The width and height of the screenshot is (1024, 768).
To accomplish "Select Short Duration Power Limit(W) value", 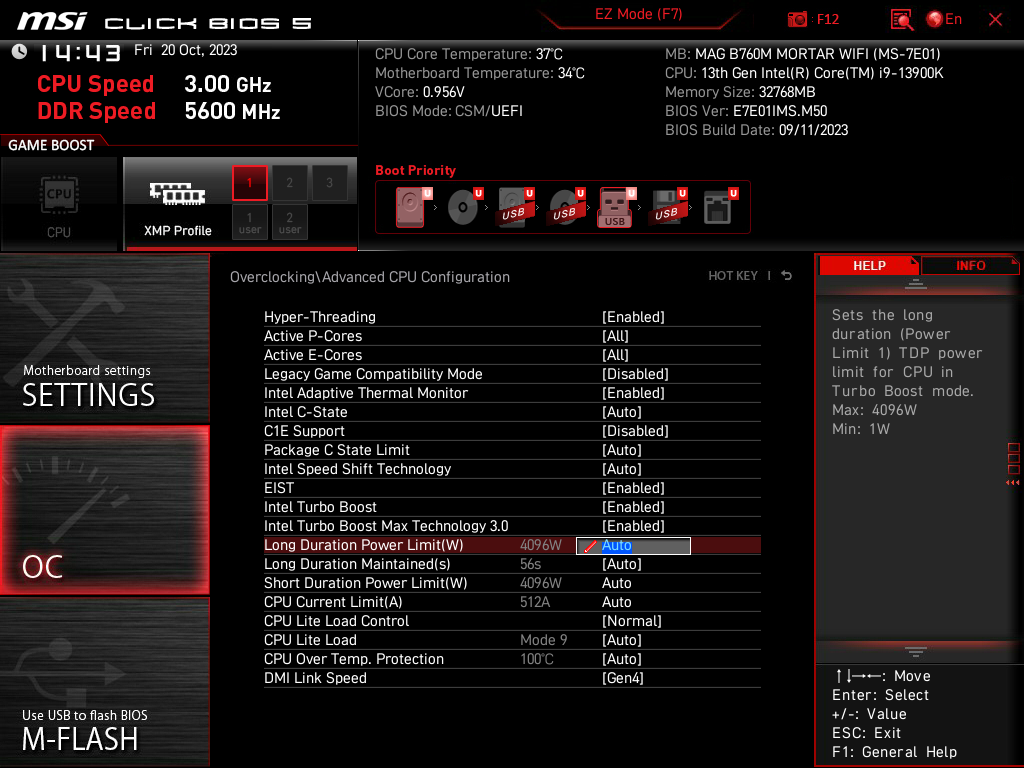I will click(x=616, y=583).
